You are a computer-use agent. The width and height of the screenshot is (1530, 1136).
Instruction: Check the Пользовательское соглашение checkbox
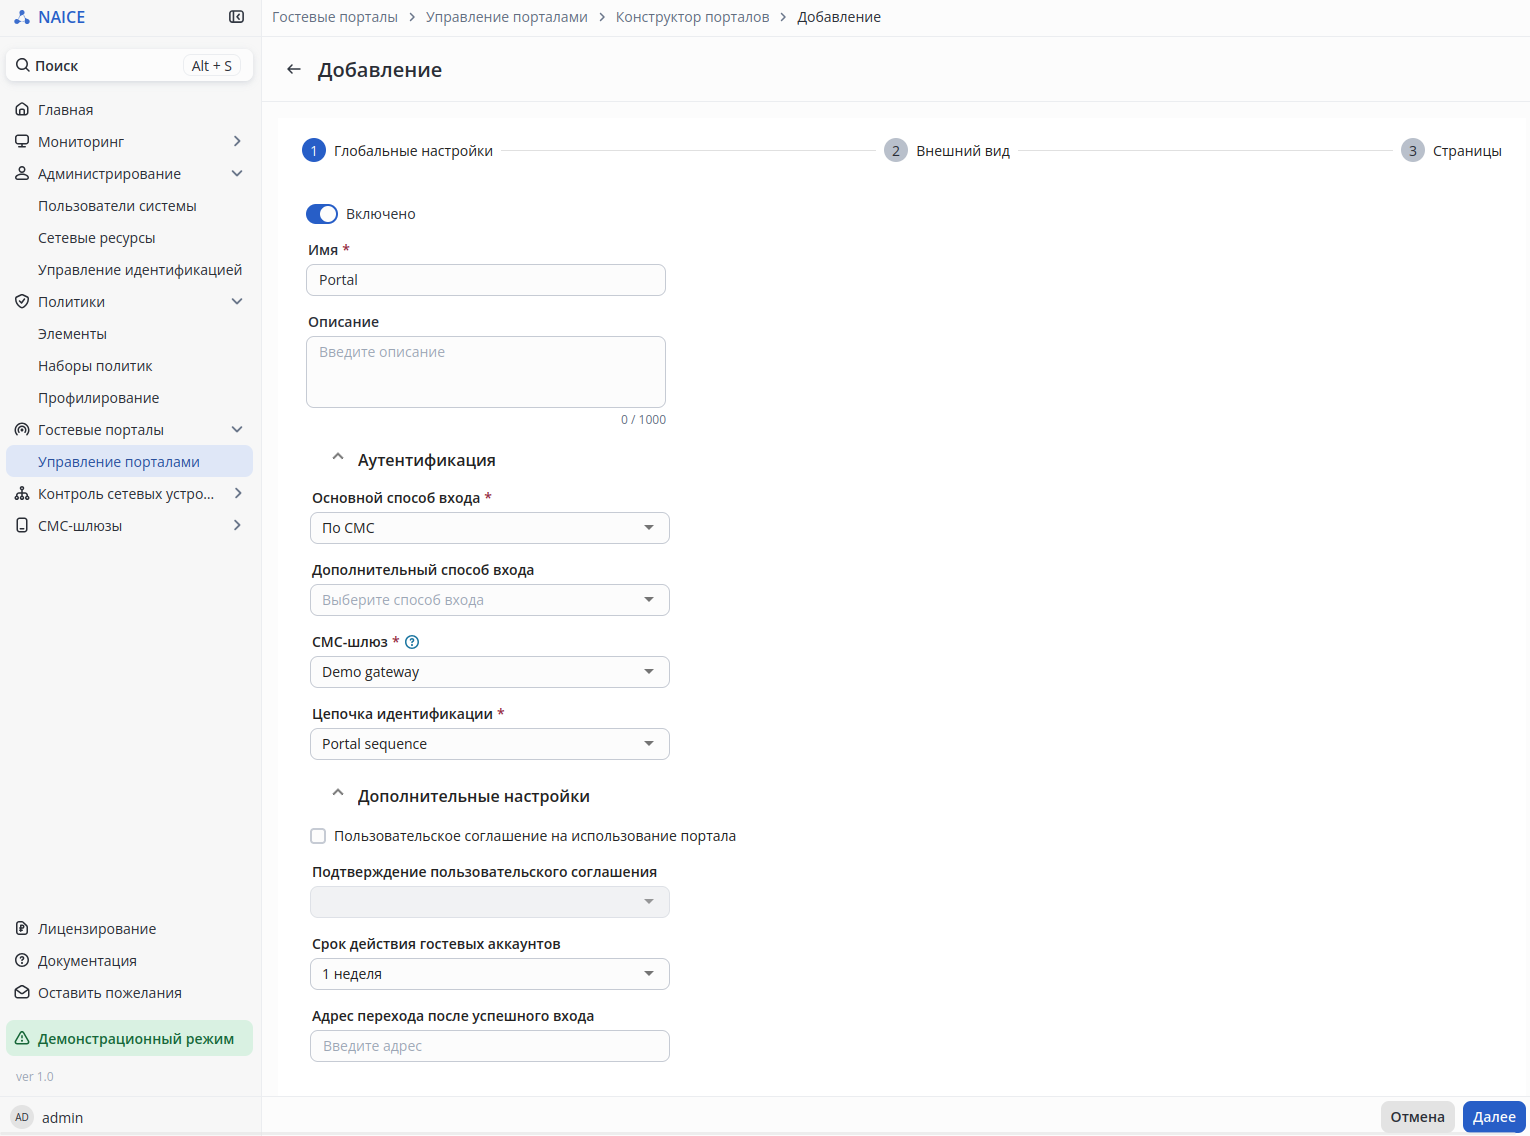click(318, 836)
